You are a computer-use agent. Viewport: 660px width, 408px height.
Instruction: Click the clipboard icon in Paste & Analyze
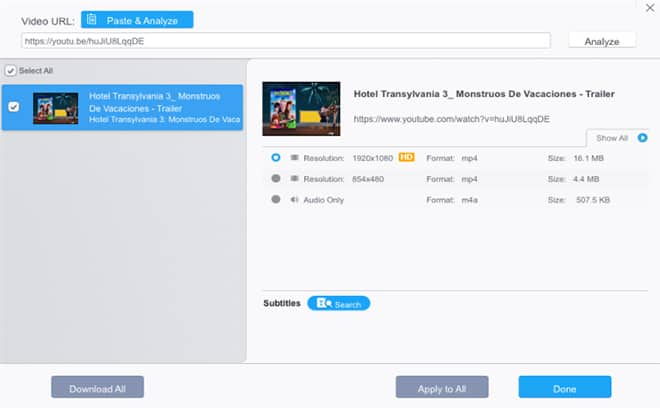point(91,19)
